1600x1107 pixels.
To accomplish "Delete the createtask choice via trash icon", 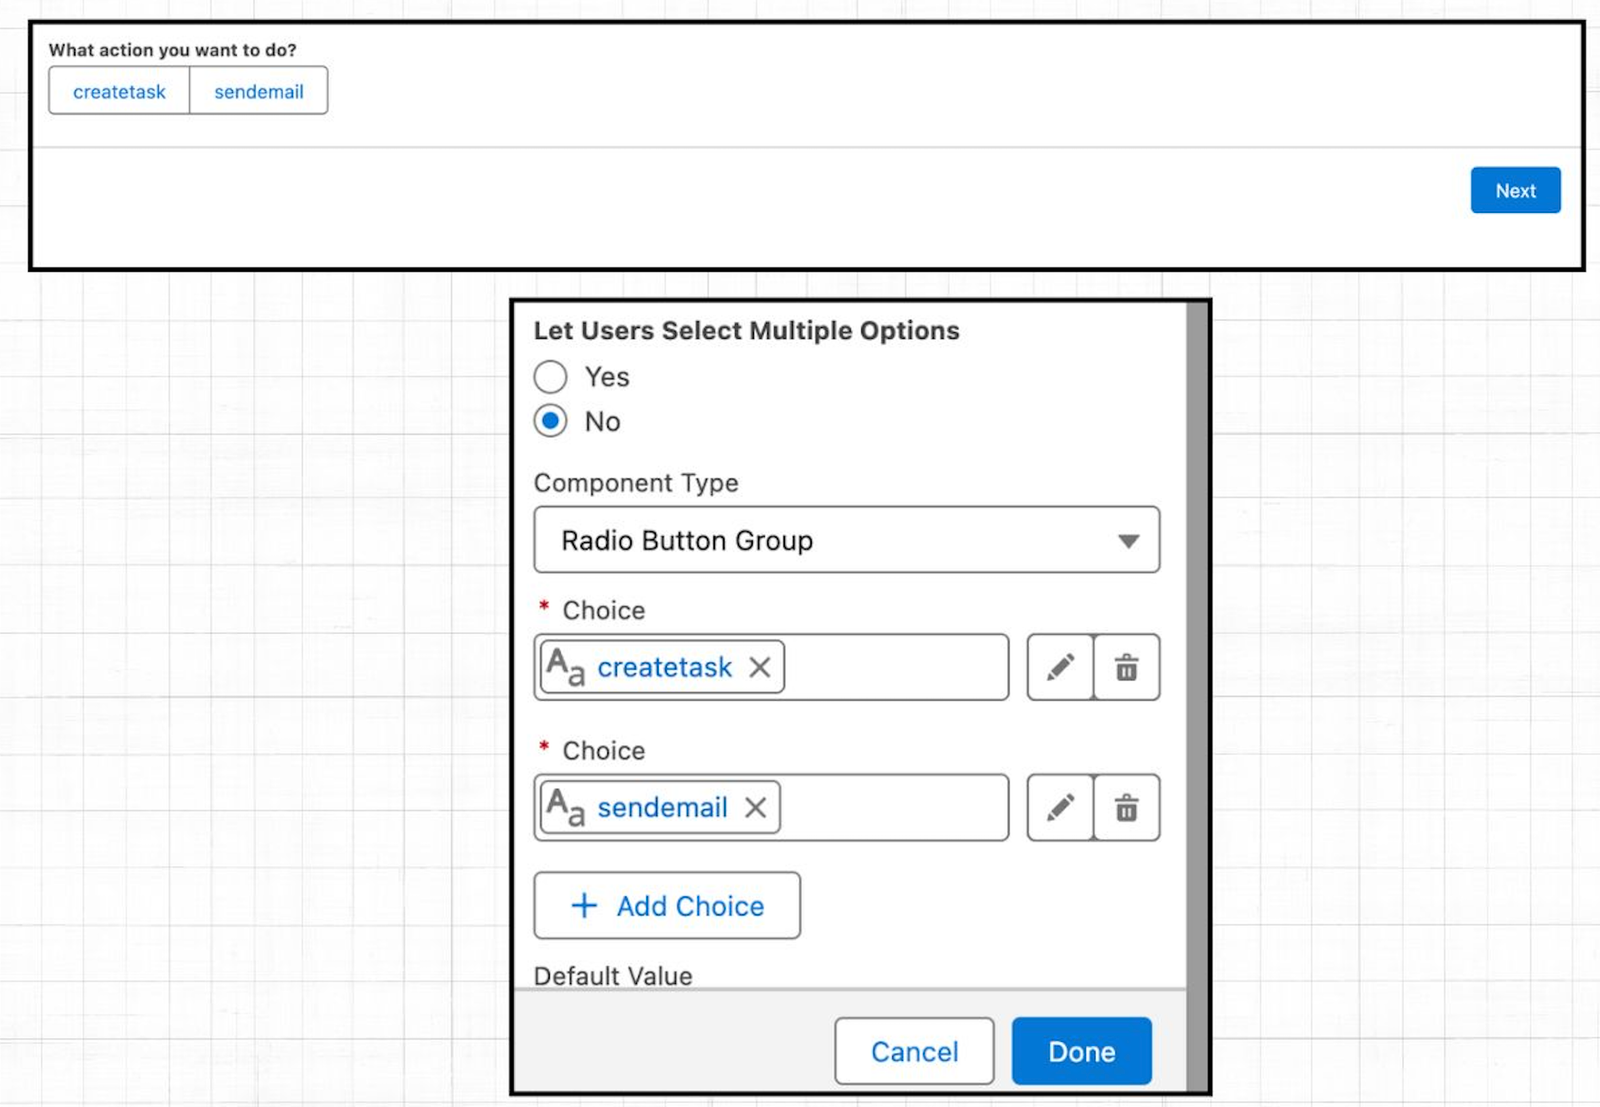I will click(1126, 667).
